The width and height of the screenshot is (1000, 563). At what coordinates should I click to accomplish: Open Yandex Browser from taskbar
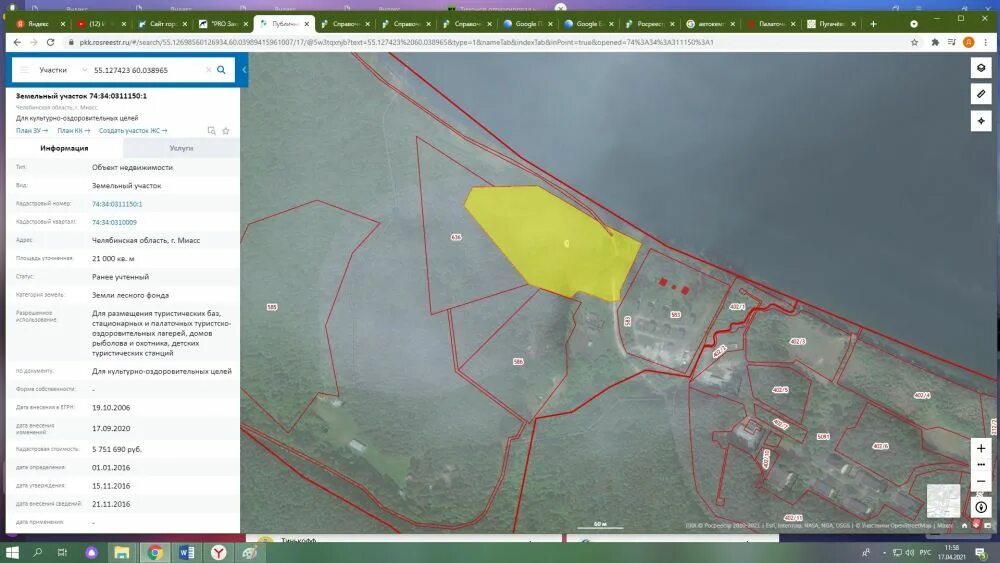219,552
